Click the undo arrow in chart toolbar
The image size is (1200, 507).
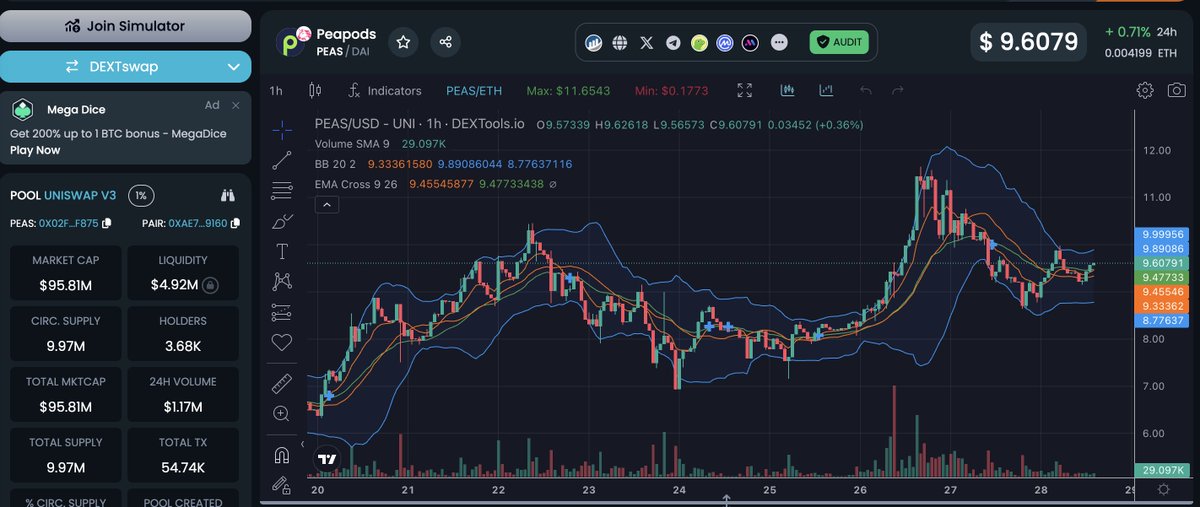coord(866,91)
